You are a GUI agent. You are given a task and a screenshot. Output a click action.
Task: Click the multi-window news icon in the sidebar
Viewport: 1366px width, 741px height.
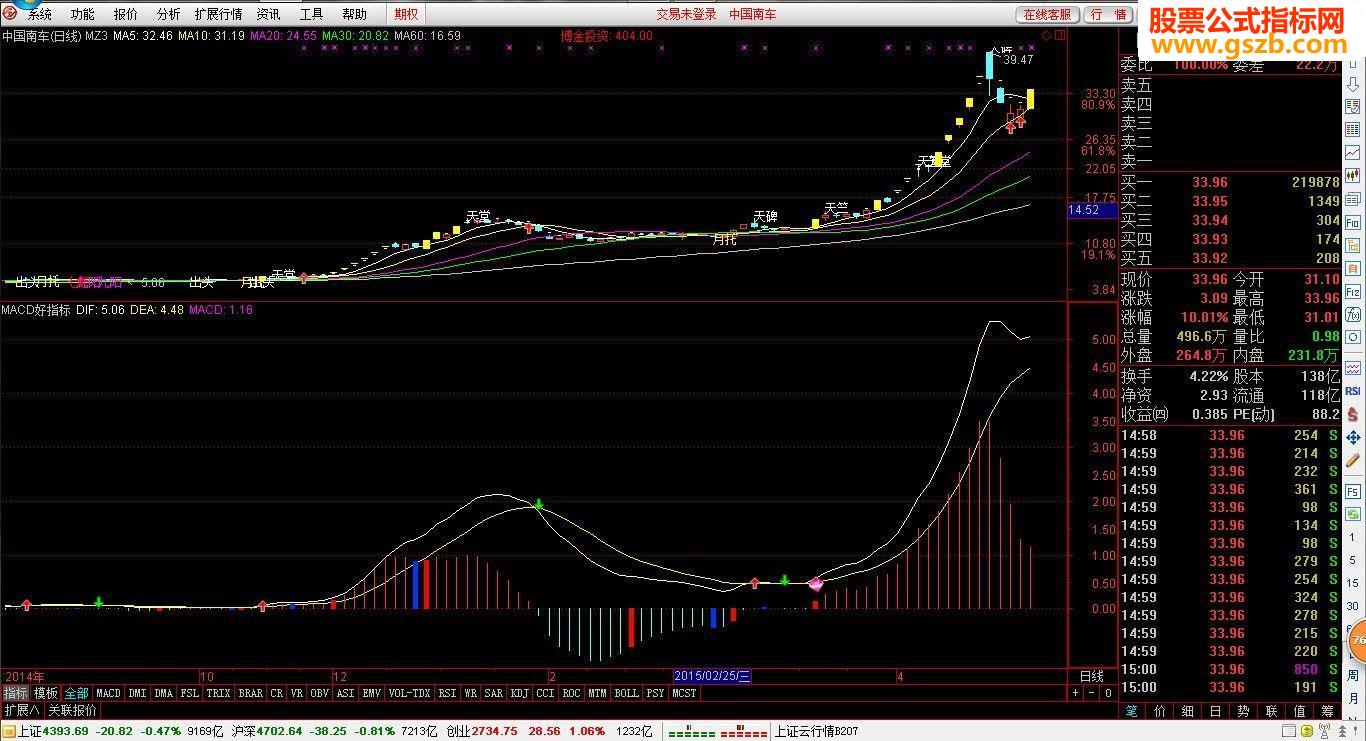click(x=1353, y=200)
